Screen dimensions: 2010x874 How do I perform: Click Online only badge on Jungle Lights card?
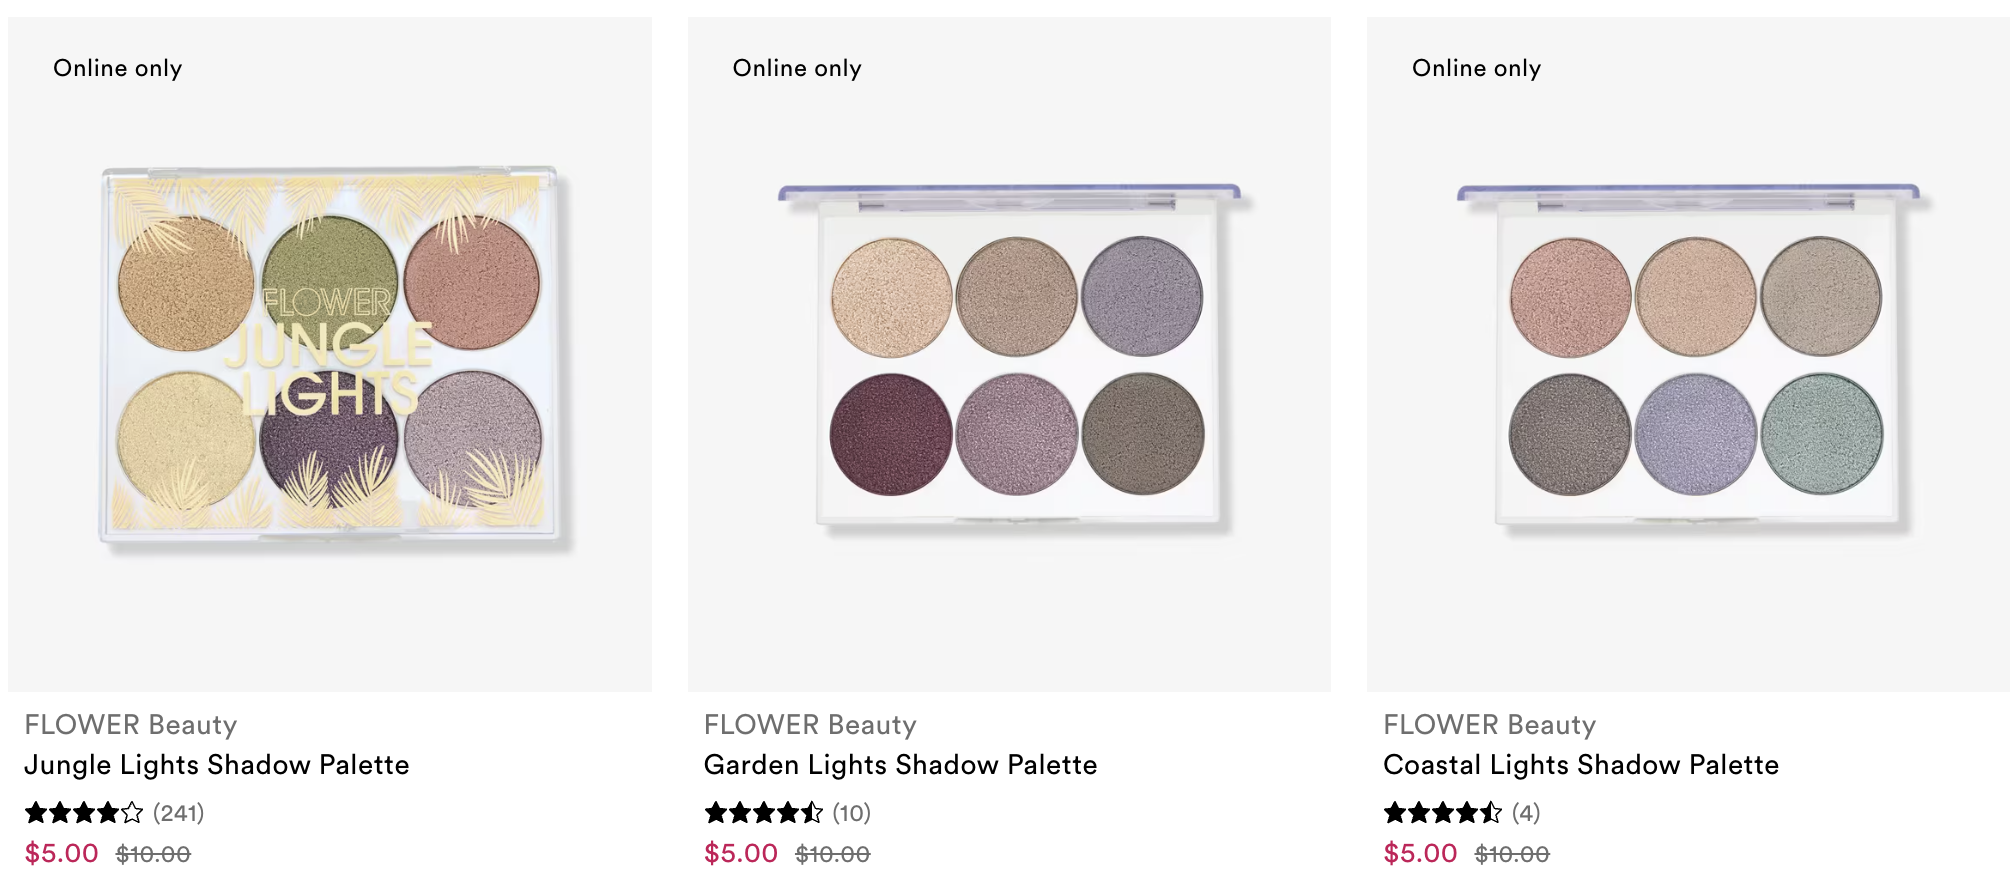(118, 68)
